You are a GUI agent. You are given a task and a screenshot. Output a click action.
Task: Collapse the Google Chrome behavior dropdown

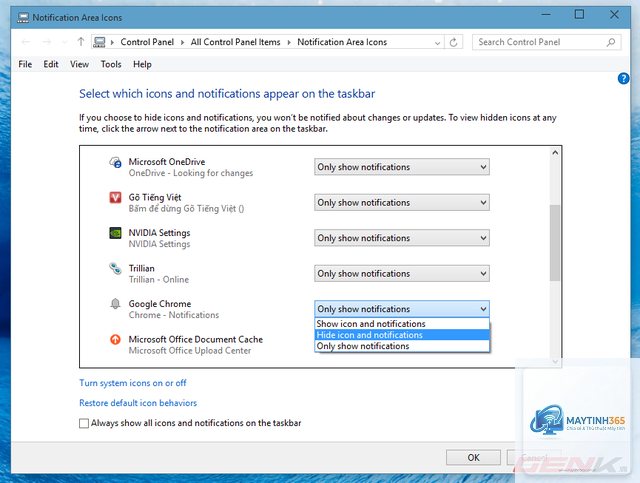402,309
